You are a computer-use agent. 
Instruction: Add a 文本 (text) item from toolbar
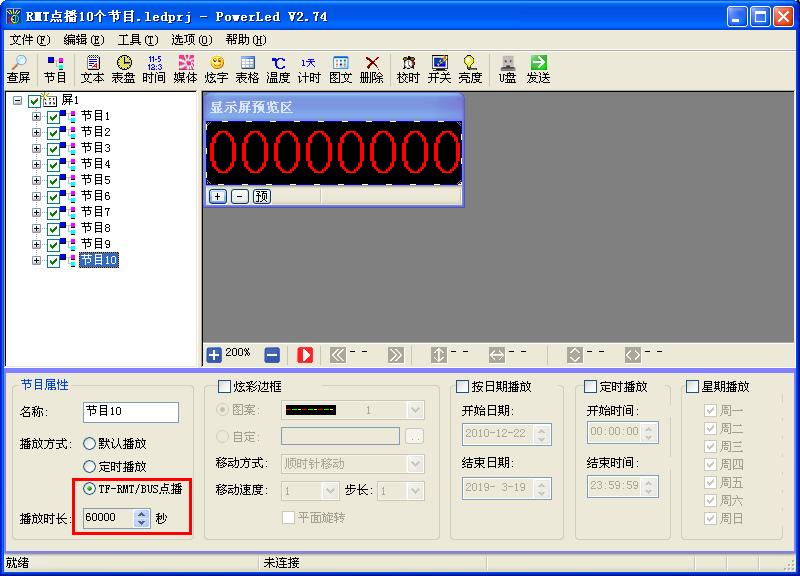92,69
